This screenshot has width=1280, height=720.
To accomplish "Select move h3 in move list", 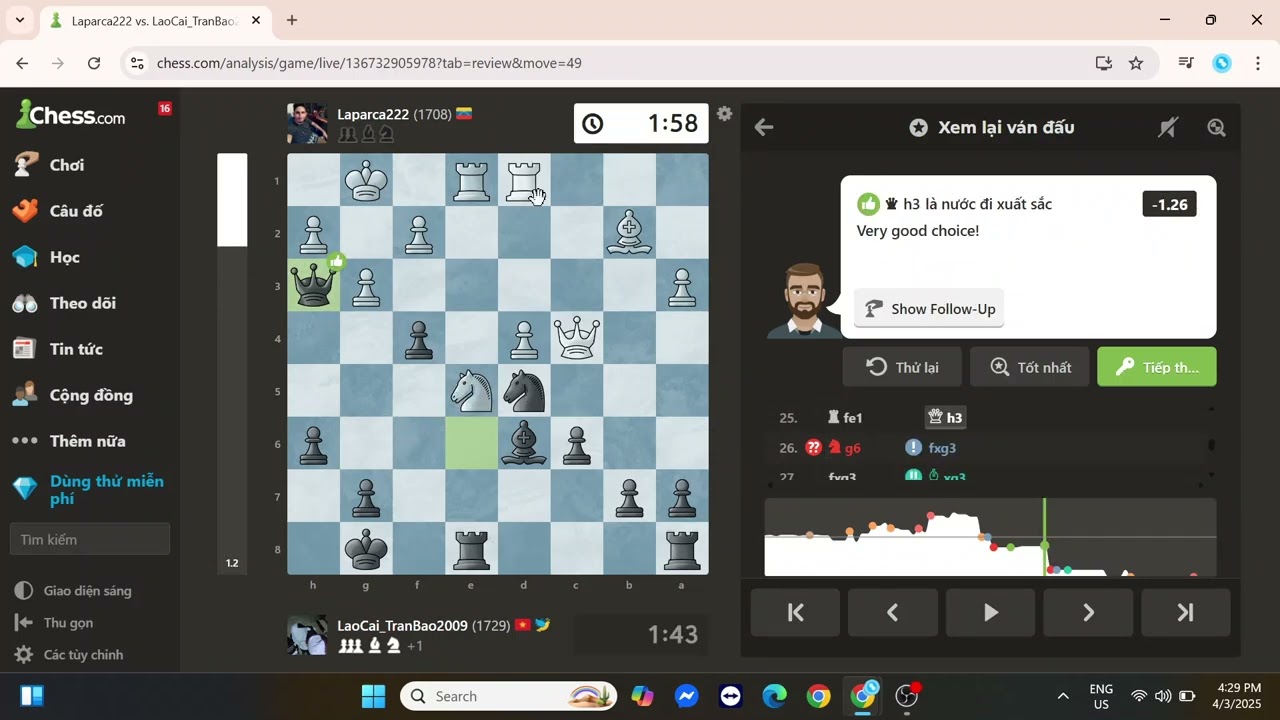I will click(945, 418).
